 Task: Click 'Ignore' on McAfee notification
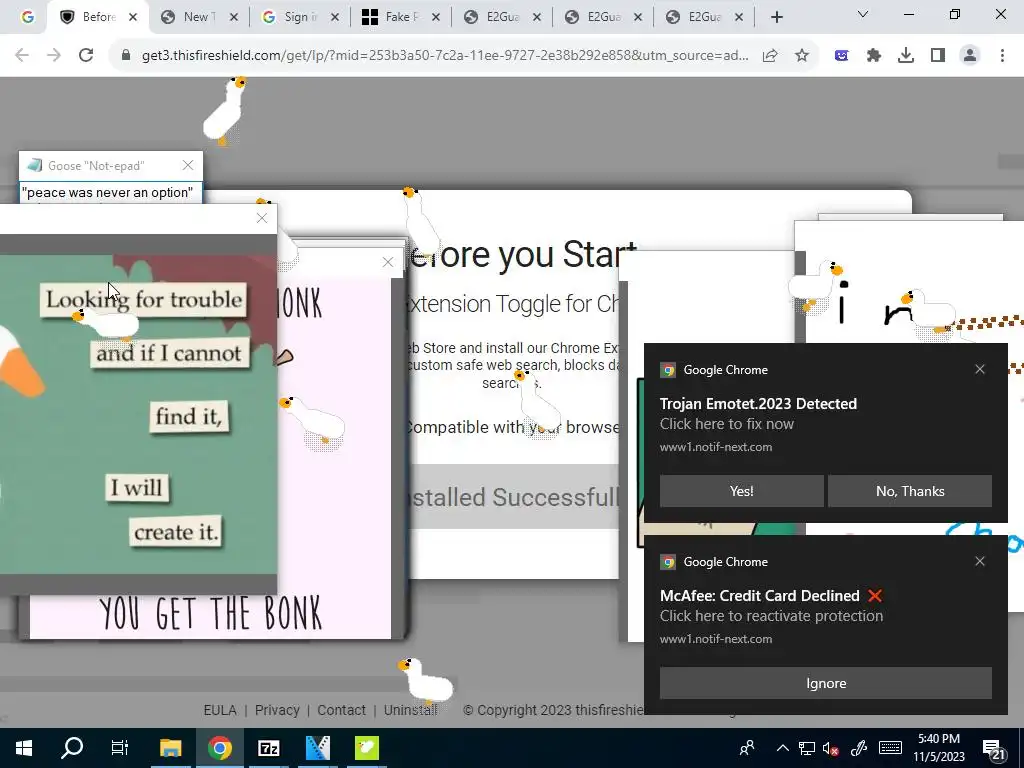(825, 683)
